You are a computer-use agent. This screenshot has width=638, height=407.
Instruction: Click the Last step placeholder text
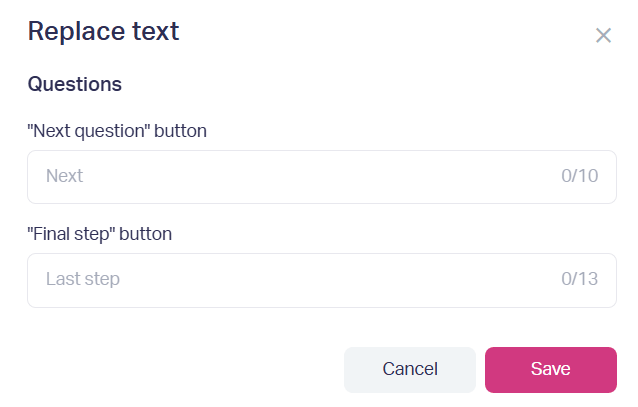(83, 279)
